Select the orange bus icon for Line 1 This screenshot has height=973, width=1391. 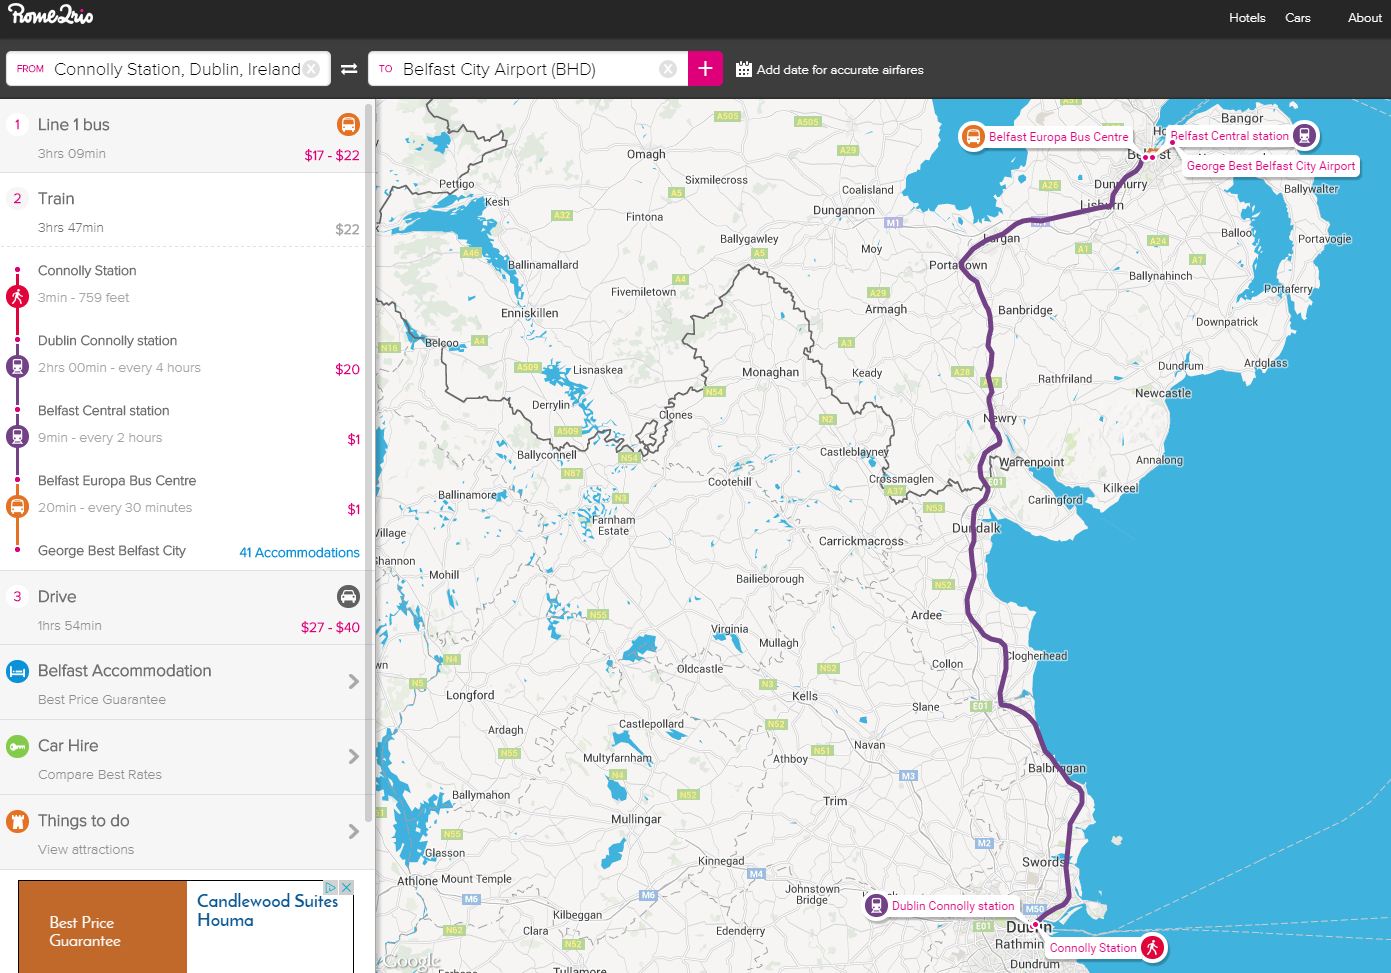click(347, 125)
